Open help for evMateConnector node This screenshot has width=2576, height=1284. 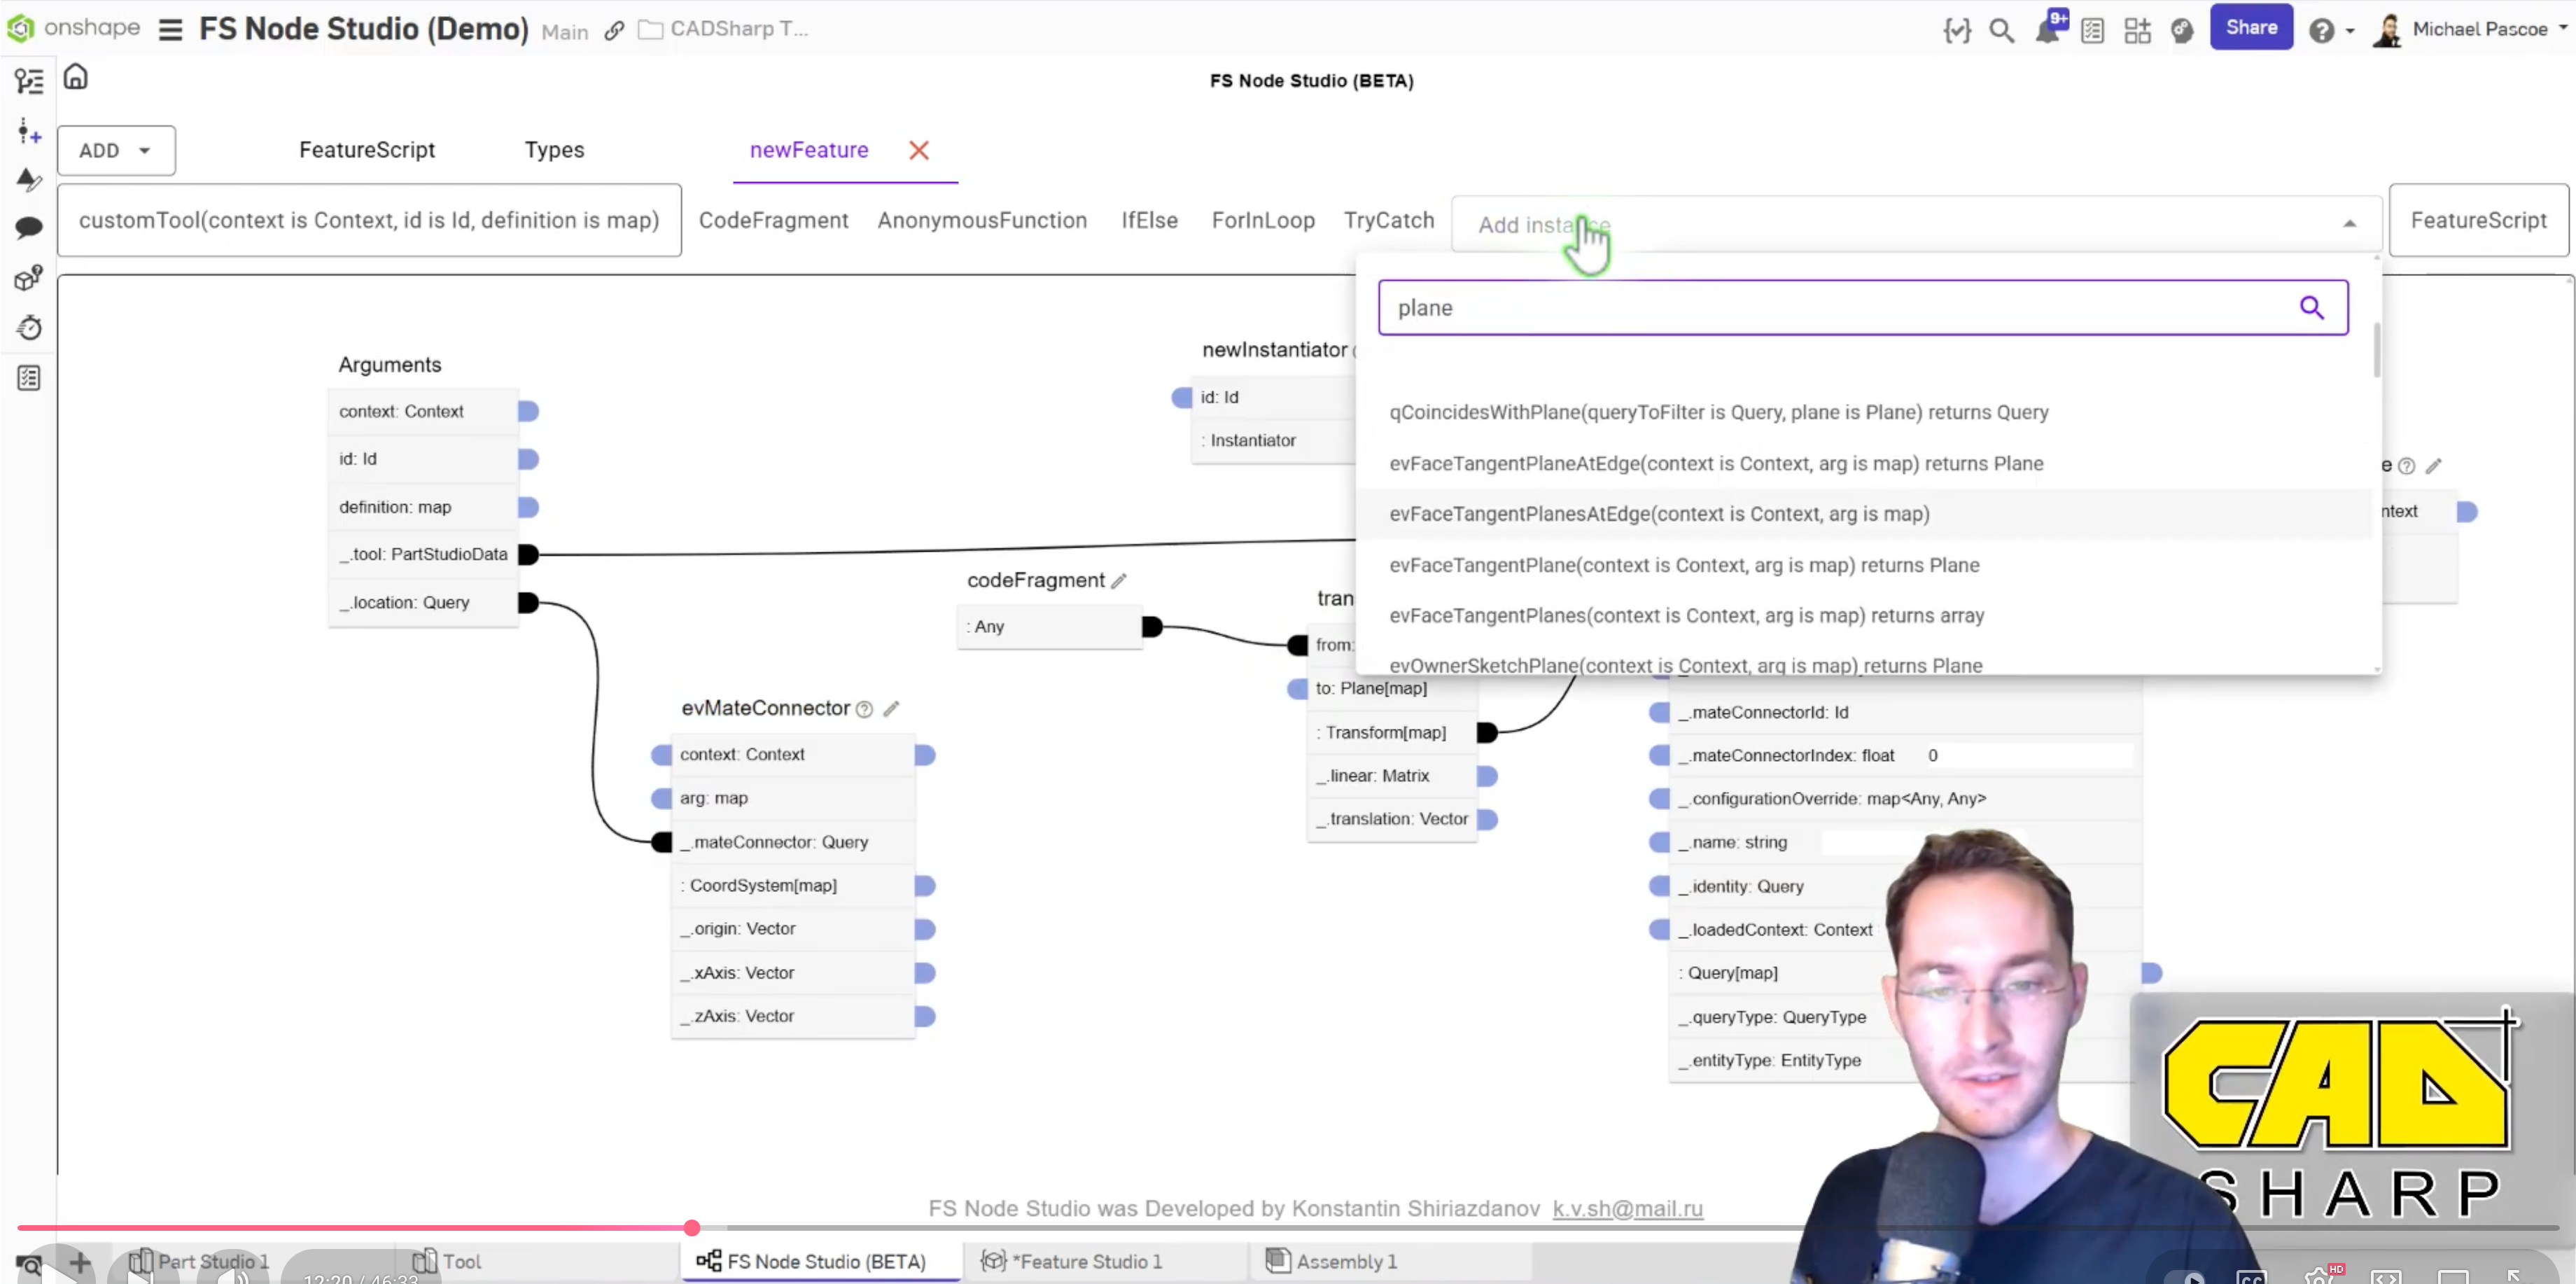pyautogui.click(x=864, y=709)
